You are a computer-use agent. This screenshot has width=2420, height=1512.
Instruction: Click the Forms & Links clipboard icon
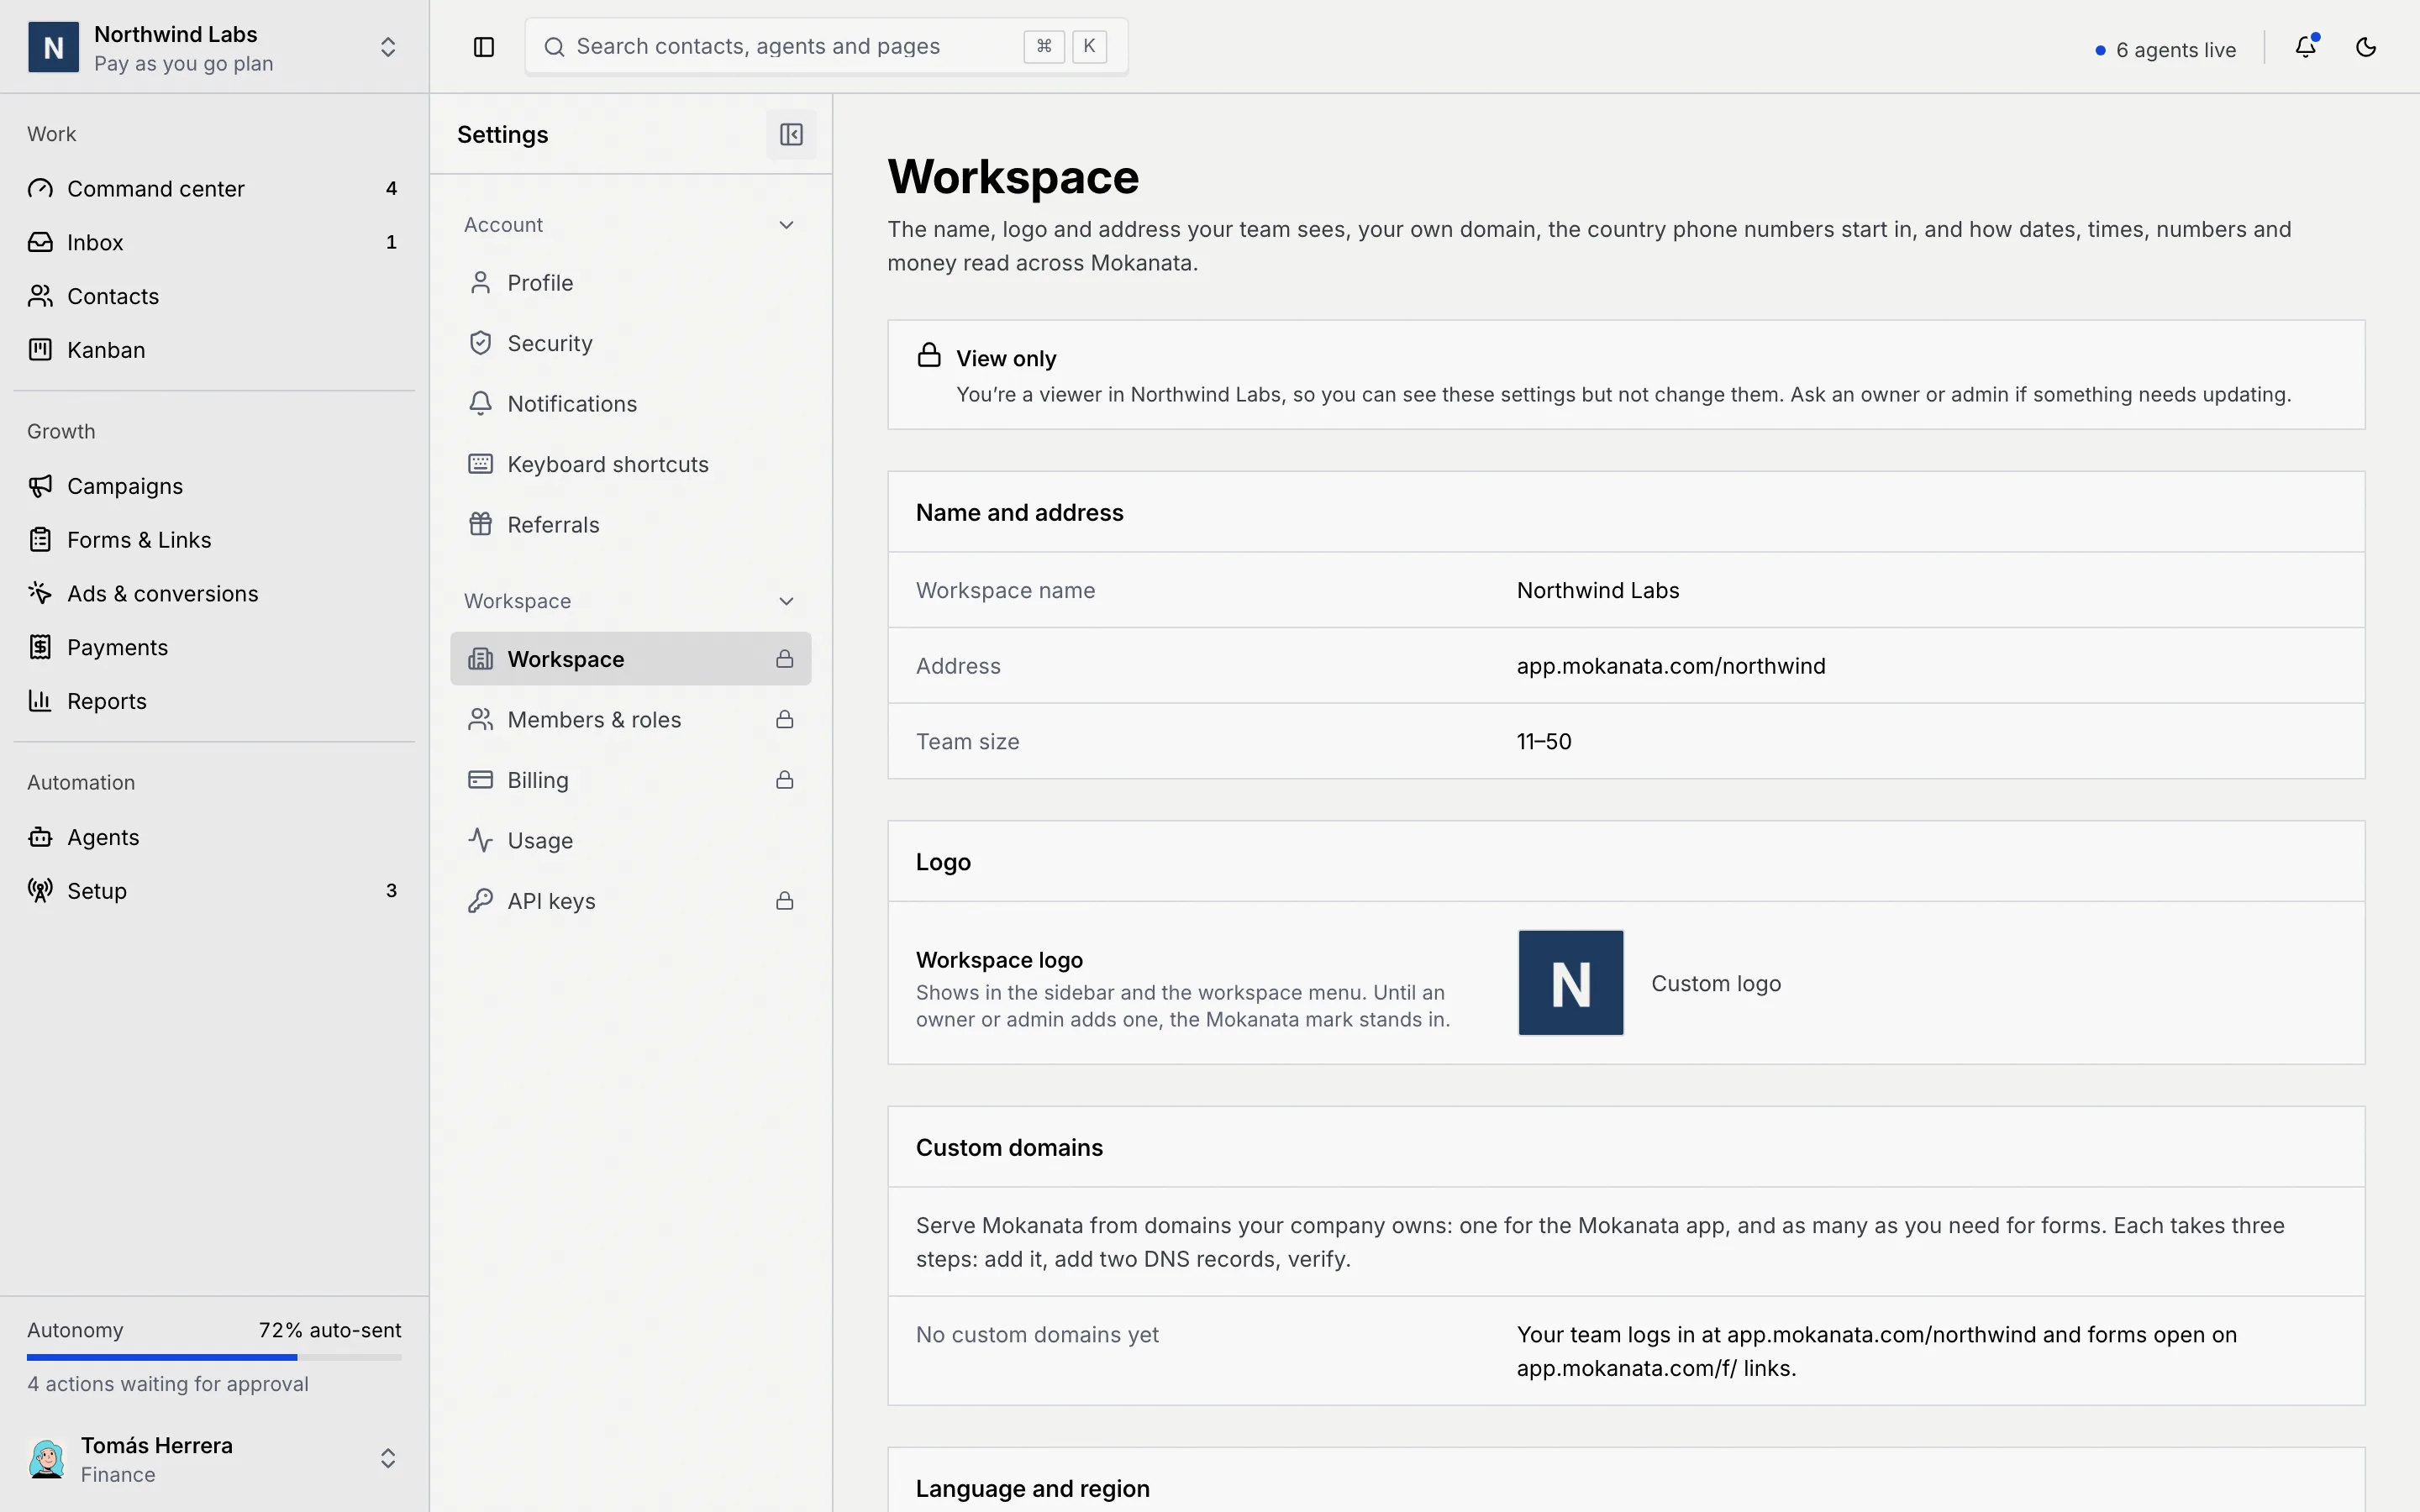pos(40,540)
